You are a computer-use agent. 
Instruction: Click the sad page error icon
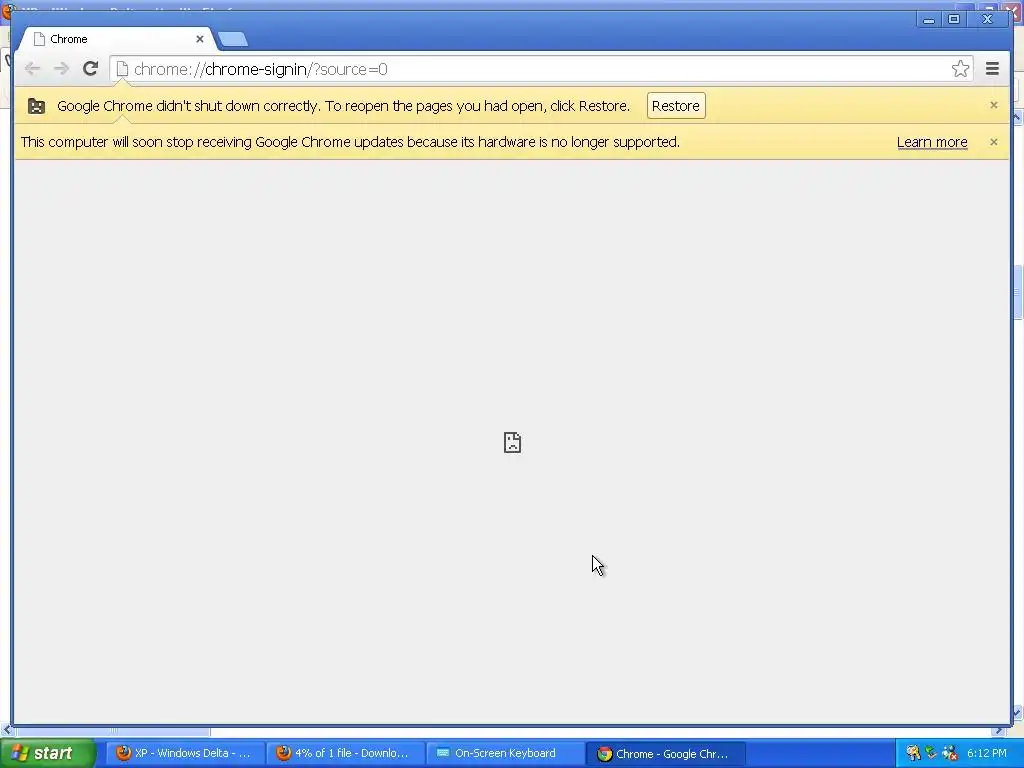pos(513,442)
